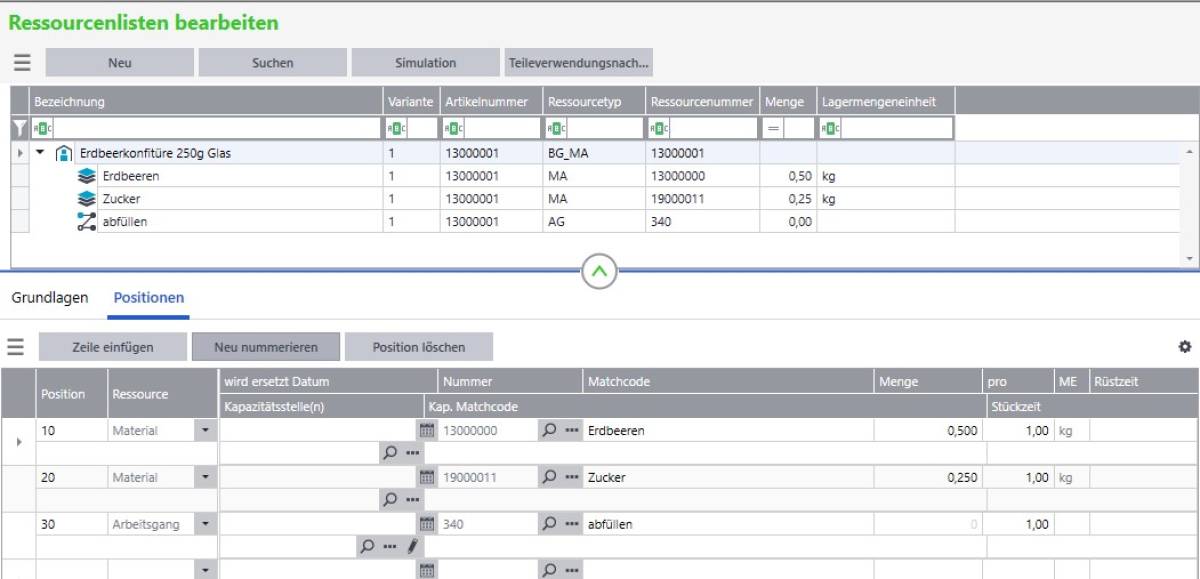This screenshot has height=579, width=1200.
Task: Click the filter funnel icon of the list
Action: pos(19,128)
